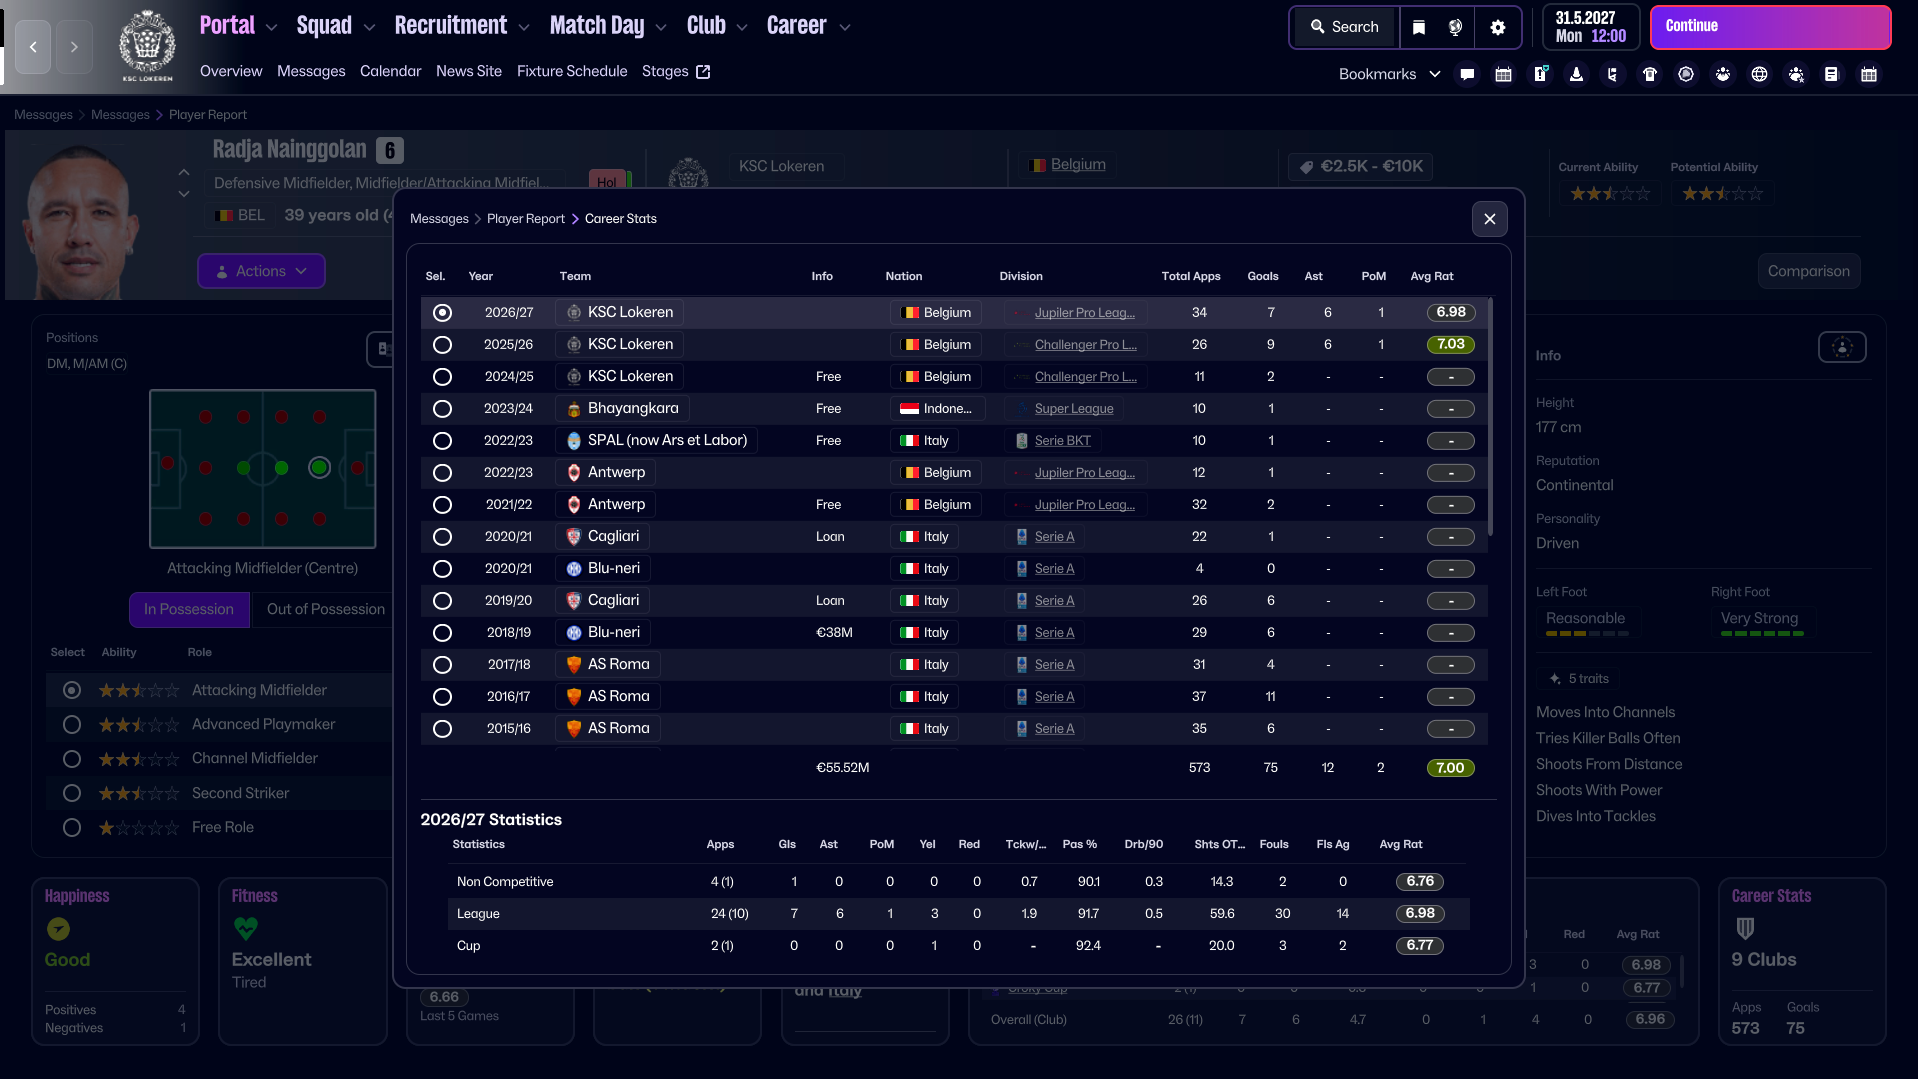Select the Free Role radio button

click(x=72, y=828)
